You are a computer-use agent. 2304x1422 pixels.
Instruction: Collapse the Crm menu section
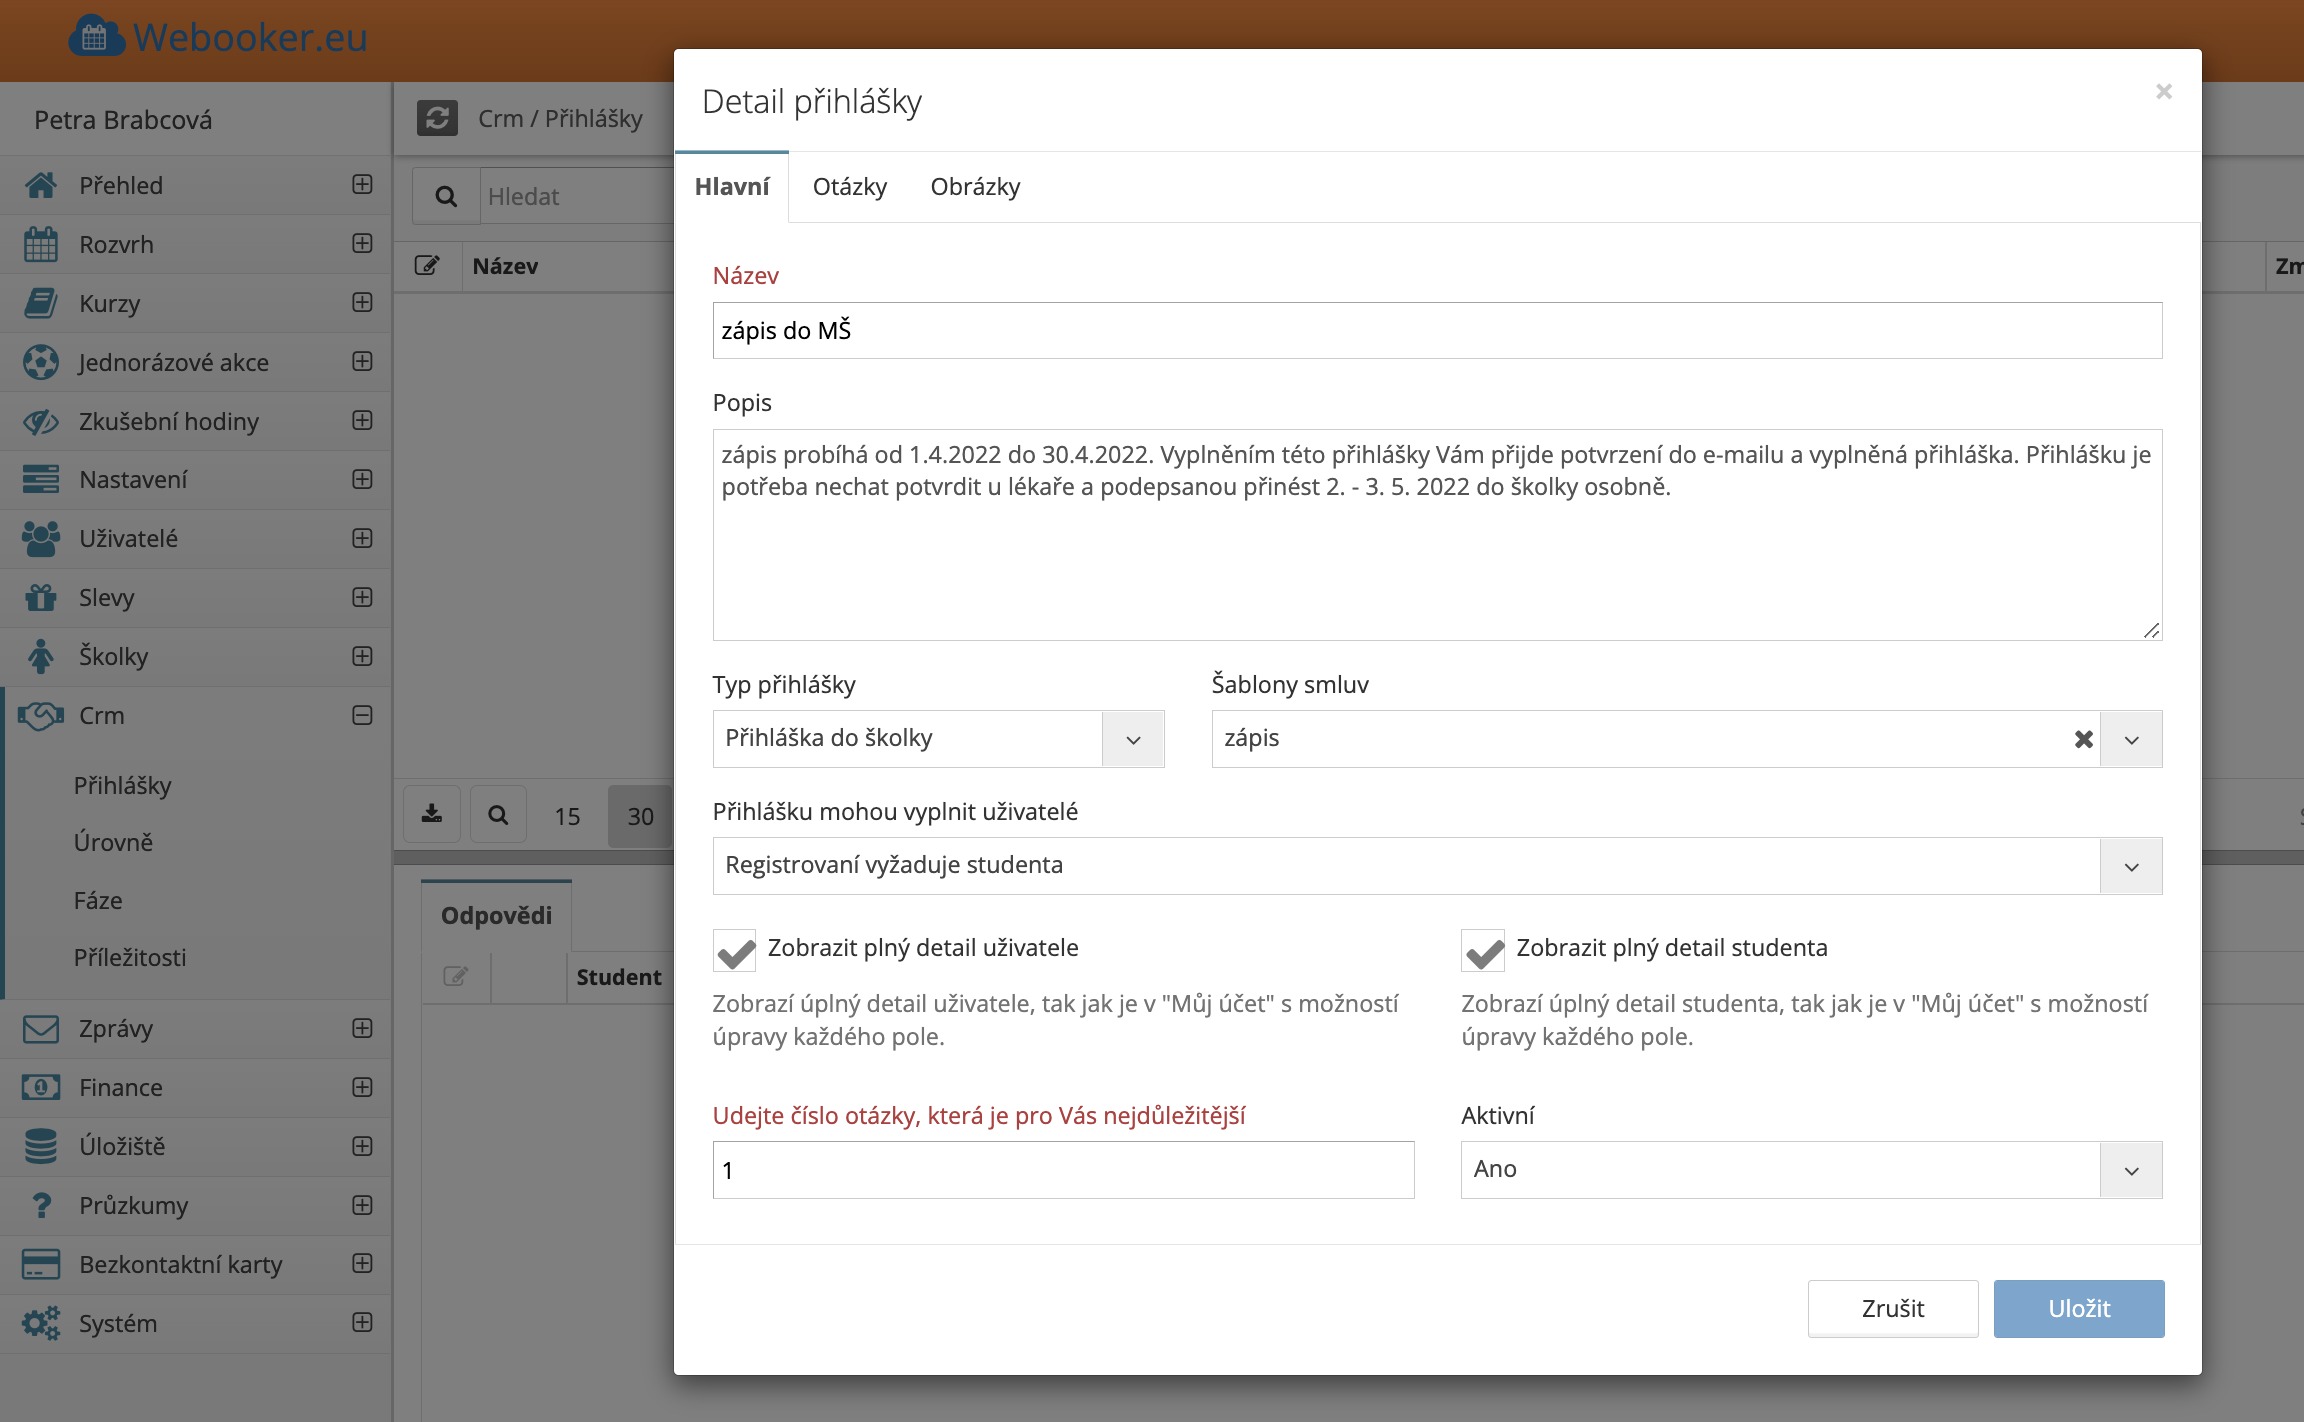click(362, 715)
